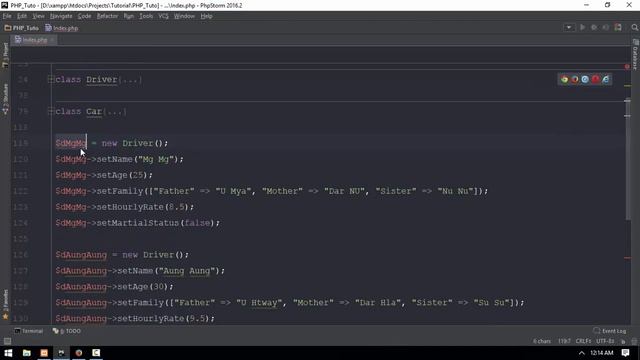640x360 pixels.
Task: Click PHP_Tuto breadcrumb in navigation bar
Action: point(22,28)
